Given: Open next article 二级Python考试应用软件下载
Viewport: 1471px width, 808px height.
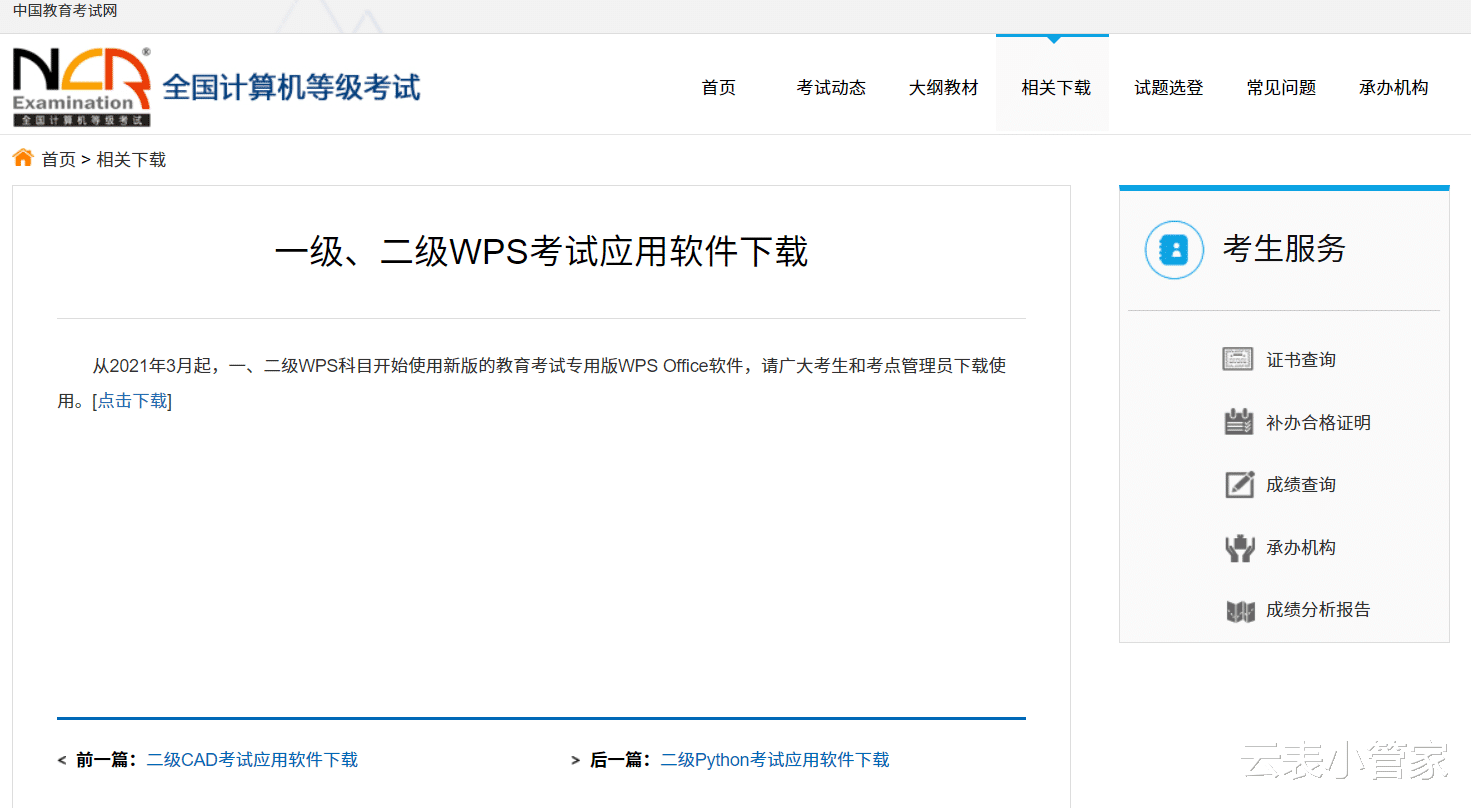Looking at the screenshot, I should (775, 760).
